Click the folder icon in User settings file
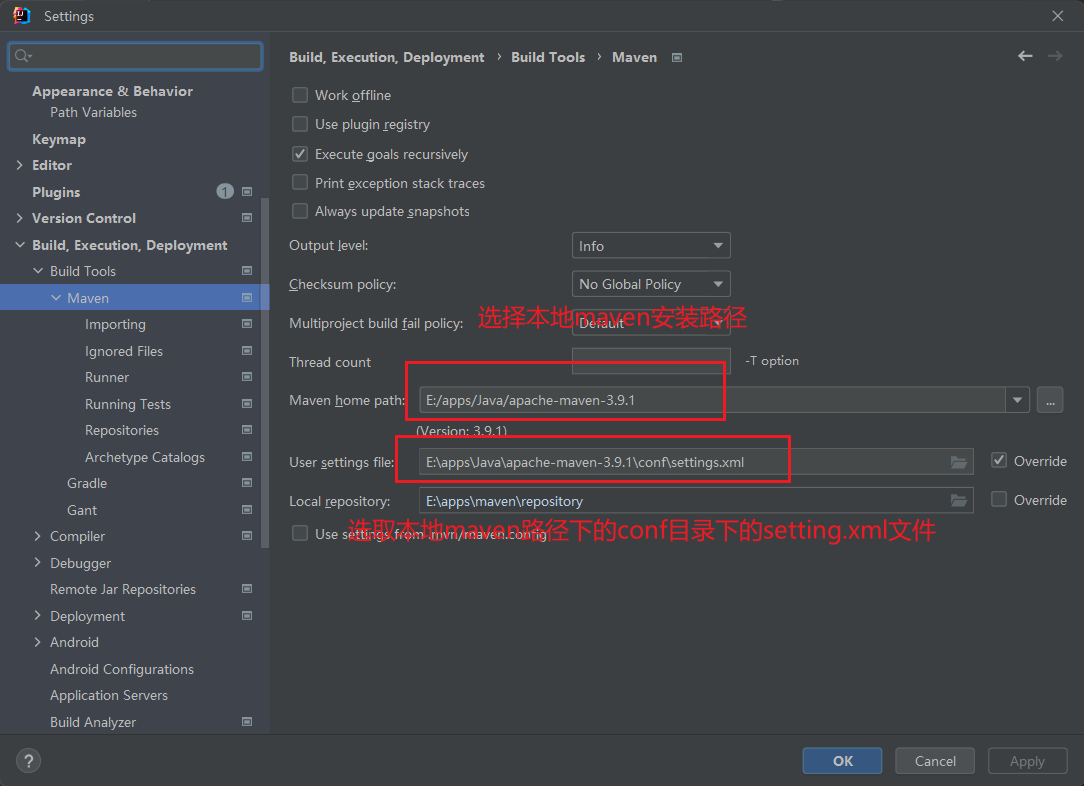 tap(959, 462)
